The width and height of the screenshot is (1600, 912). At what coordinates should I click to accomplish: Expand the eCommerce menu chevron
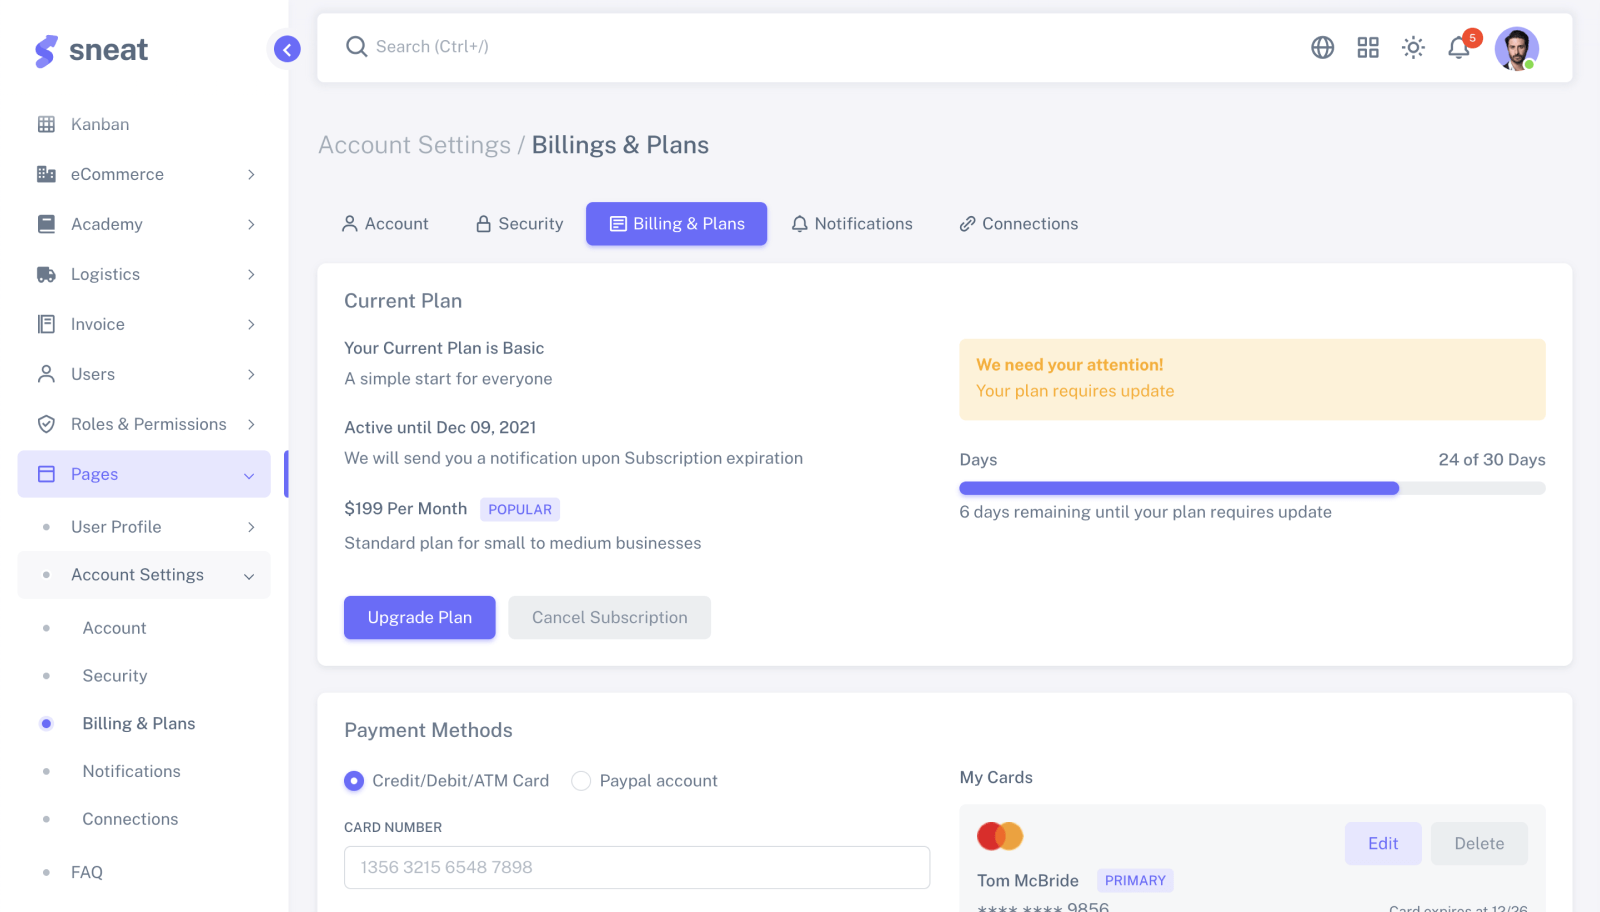pos(251,174)
